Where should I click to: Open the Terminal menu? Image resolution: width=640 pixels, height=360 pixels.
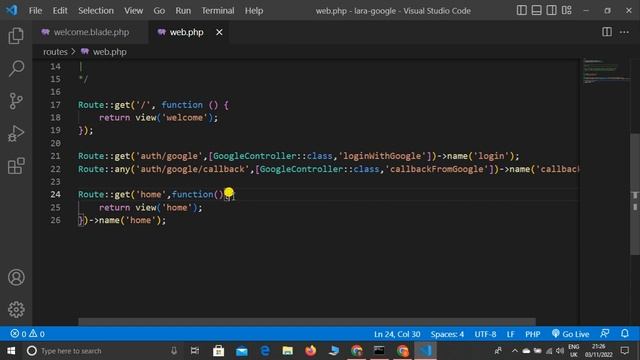click(x=218, y=11)
